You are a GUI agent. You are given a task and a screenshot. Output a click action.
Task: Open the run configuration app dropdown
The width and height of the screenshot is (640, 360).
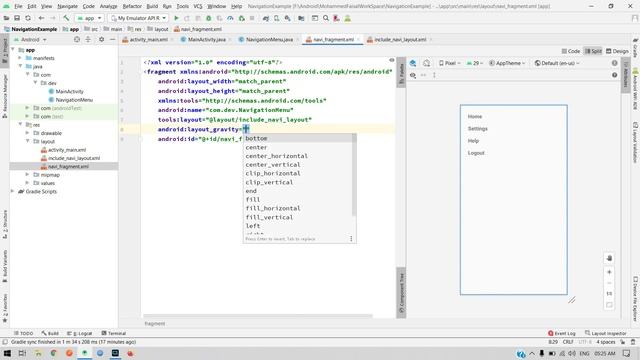89,18
